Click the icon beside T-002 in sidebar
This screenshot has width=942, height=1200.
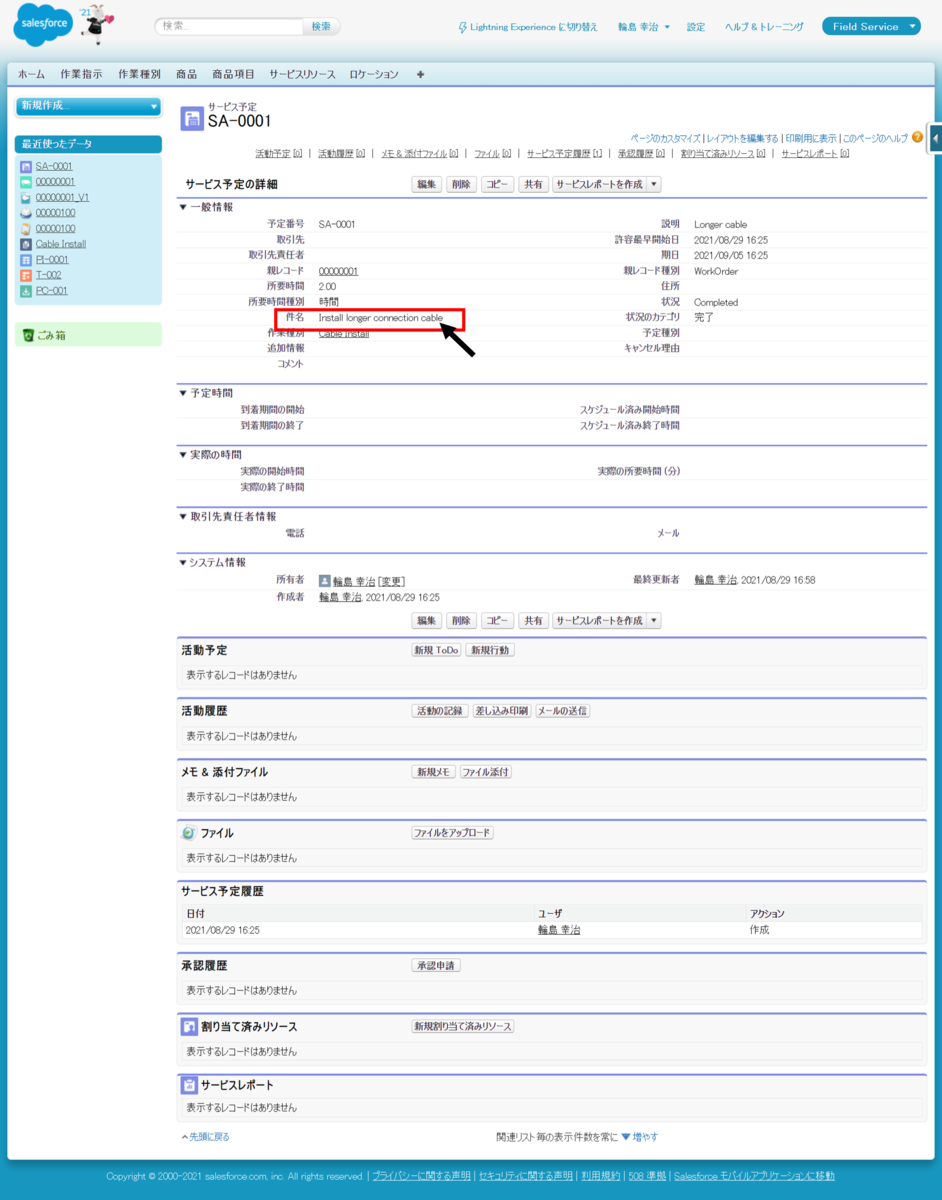pos(26,275)
